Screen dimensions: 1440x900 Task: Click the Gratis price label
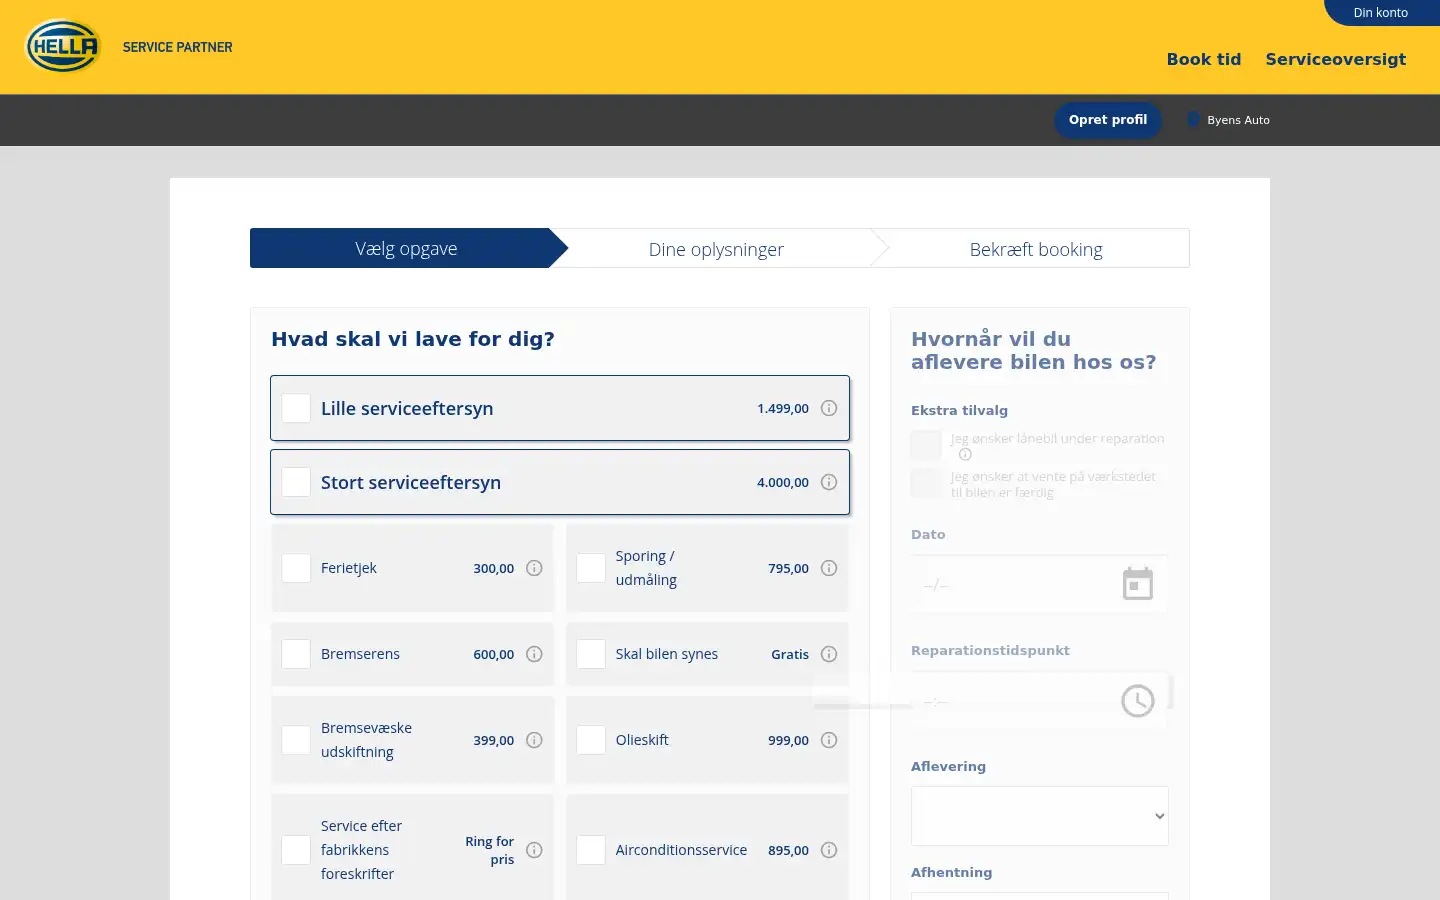click(x=790, y=654)
